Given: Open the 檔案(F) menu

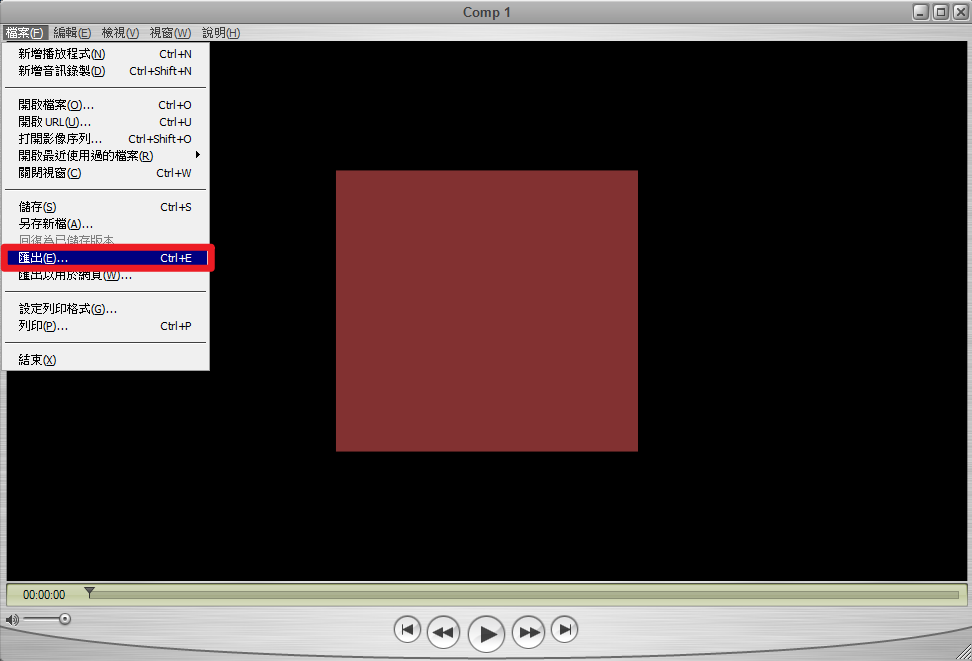Looking at the screenshot, I should point(24,33).
